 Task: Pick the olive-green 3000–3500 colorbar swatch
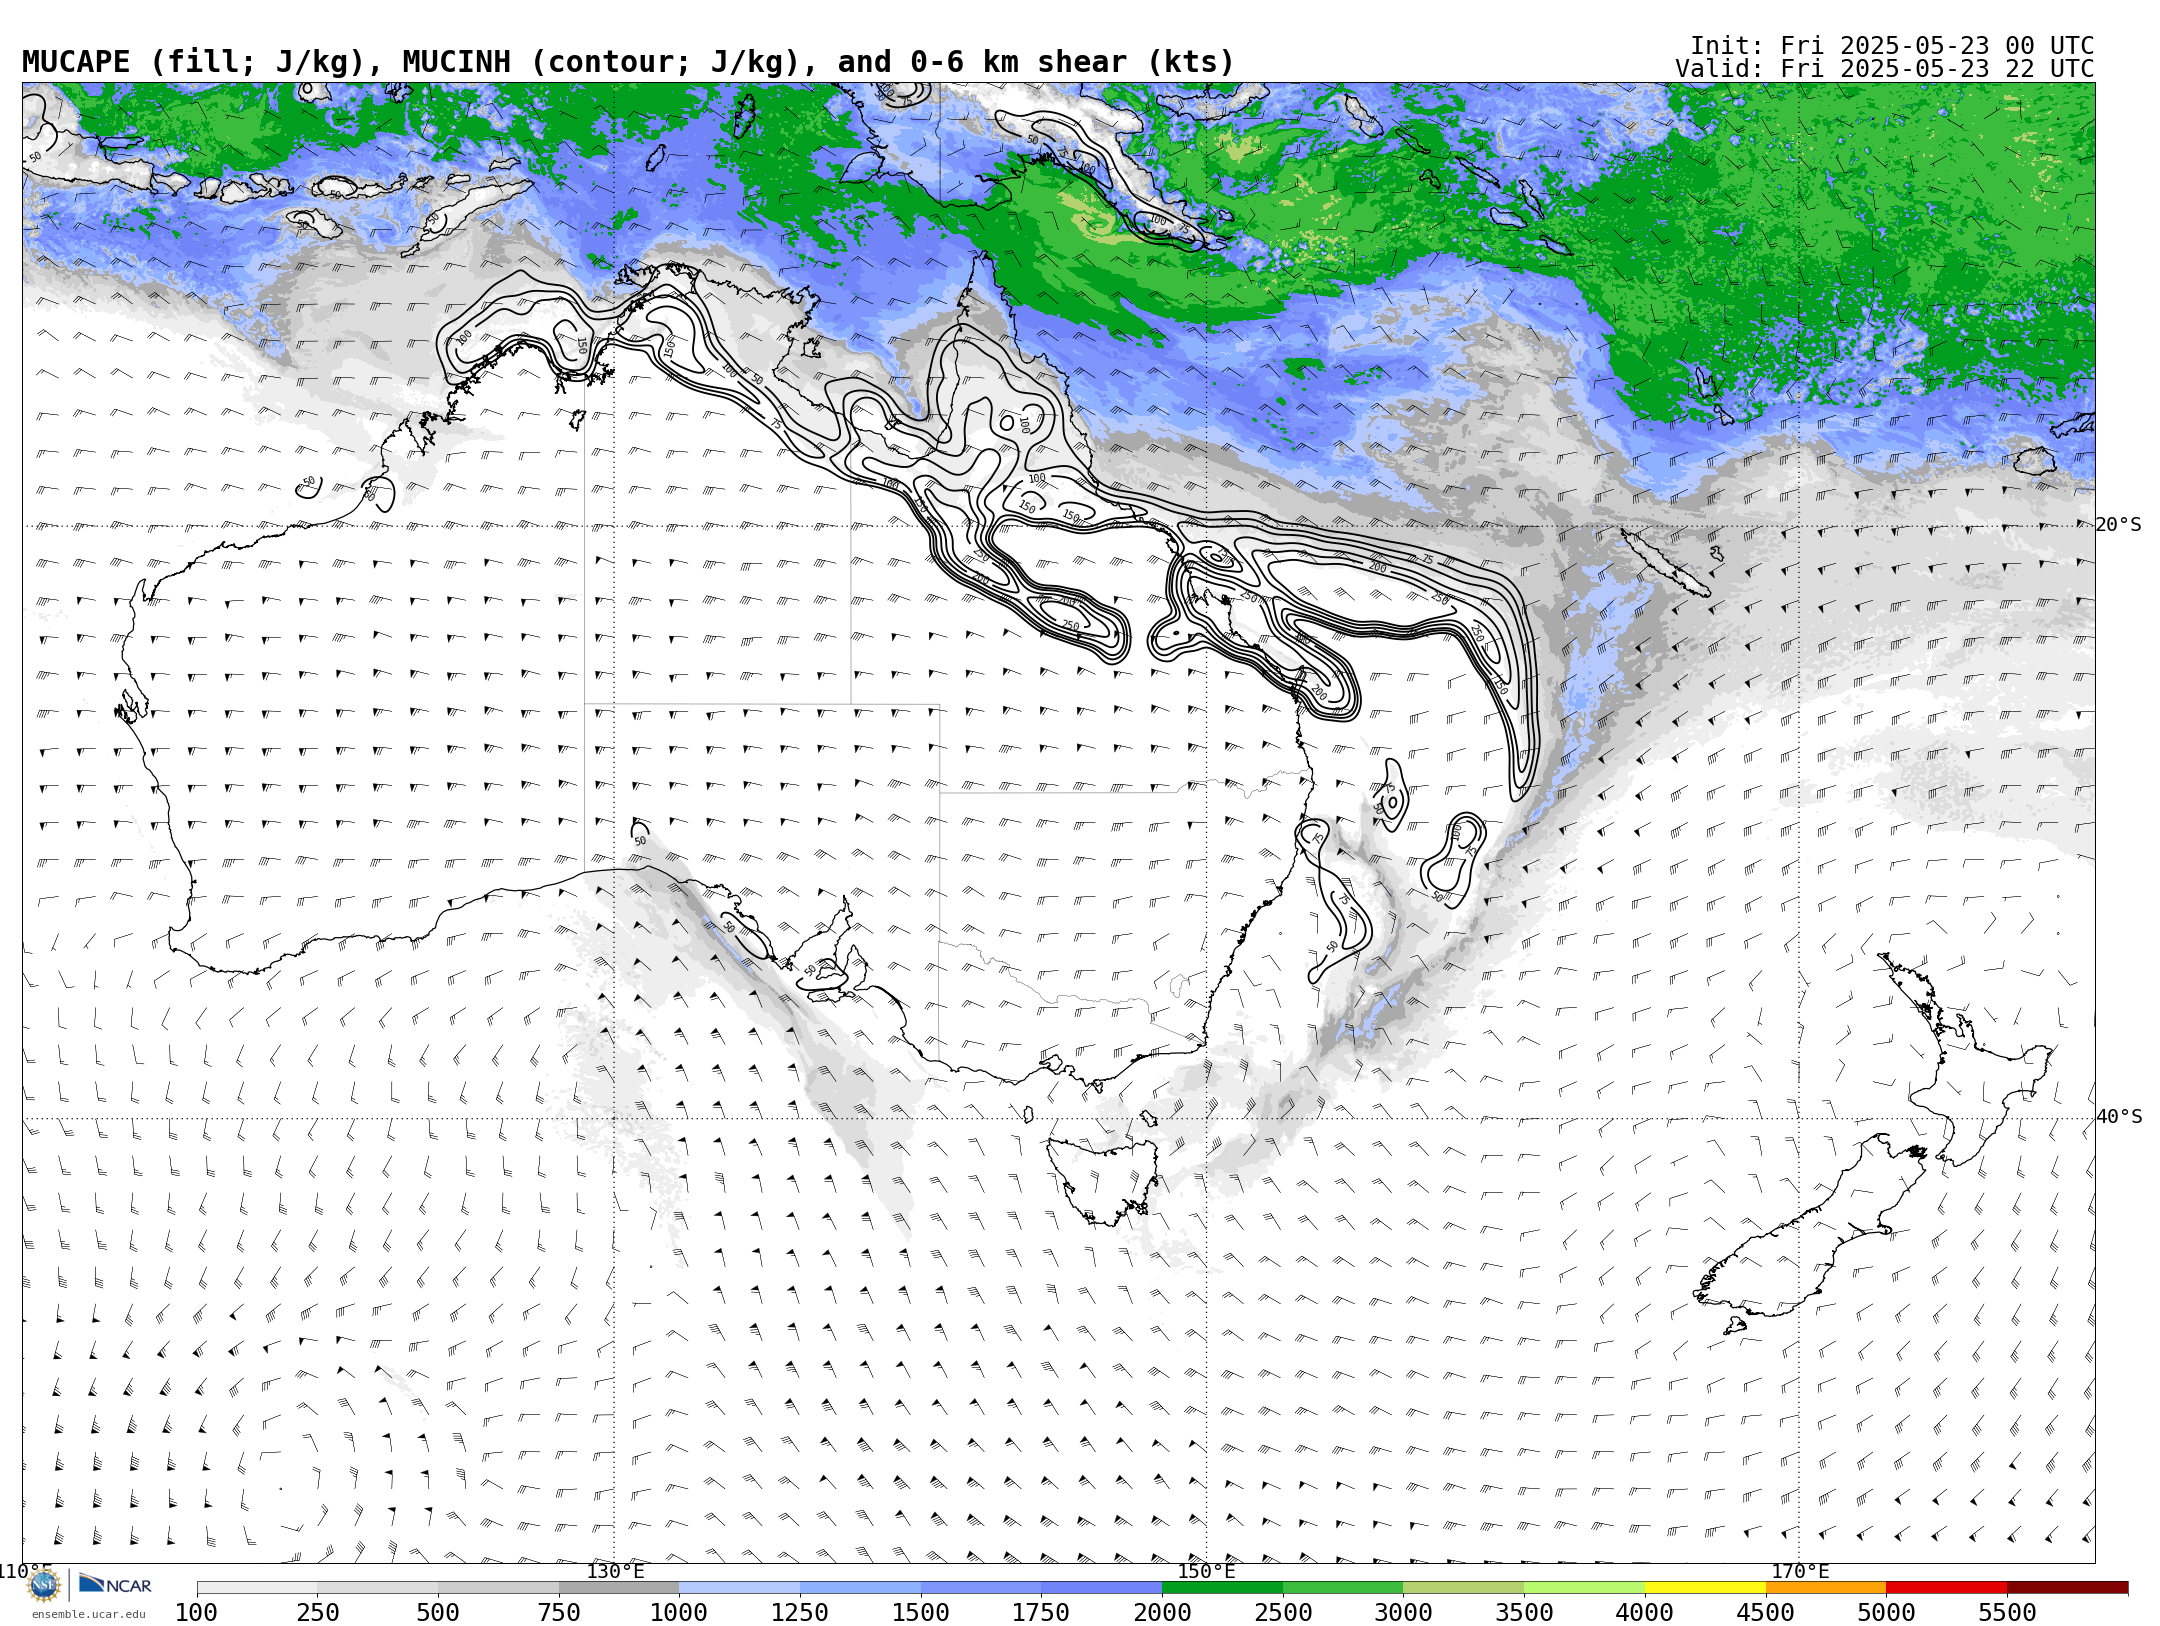pos(1464,1588)
